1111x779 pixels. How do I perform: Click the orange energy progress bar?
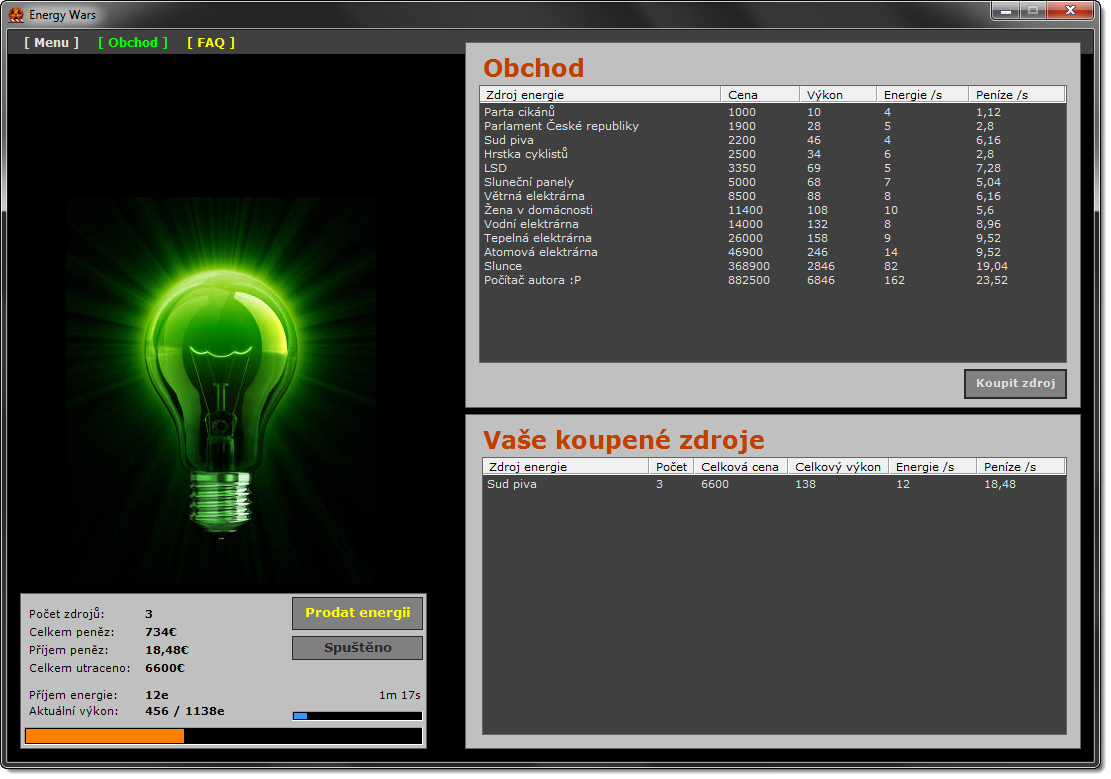223,736
